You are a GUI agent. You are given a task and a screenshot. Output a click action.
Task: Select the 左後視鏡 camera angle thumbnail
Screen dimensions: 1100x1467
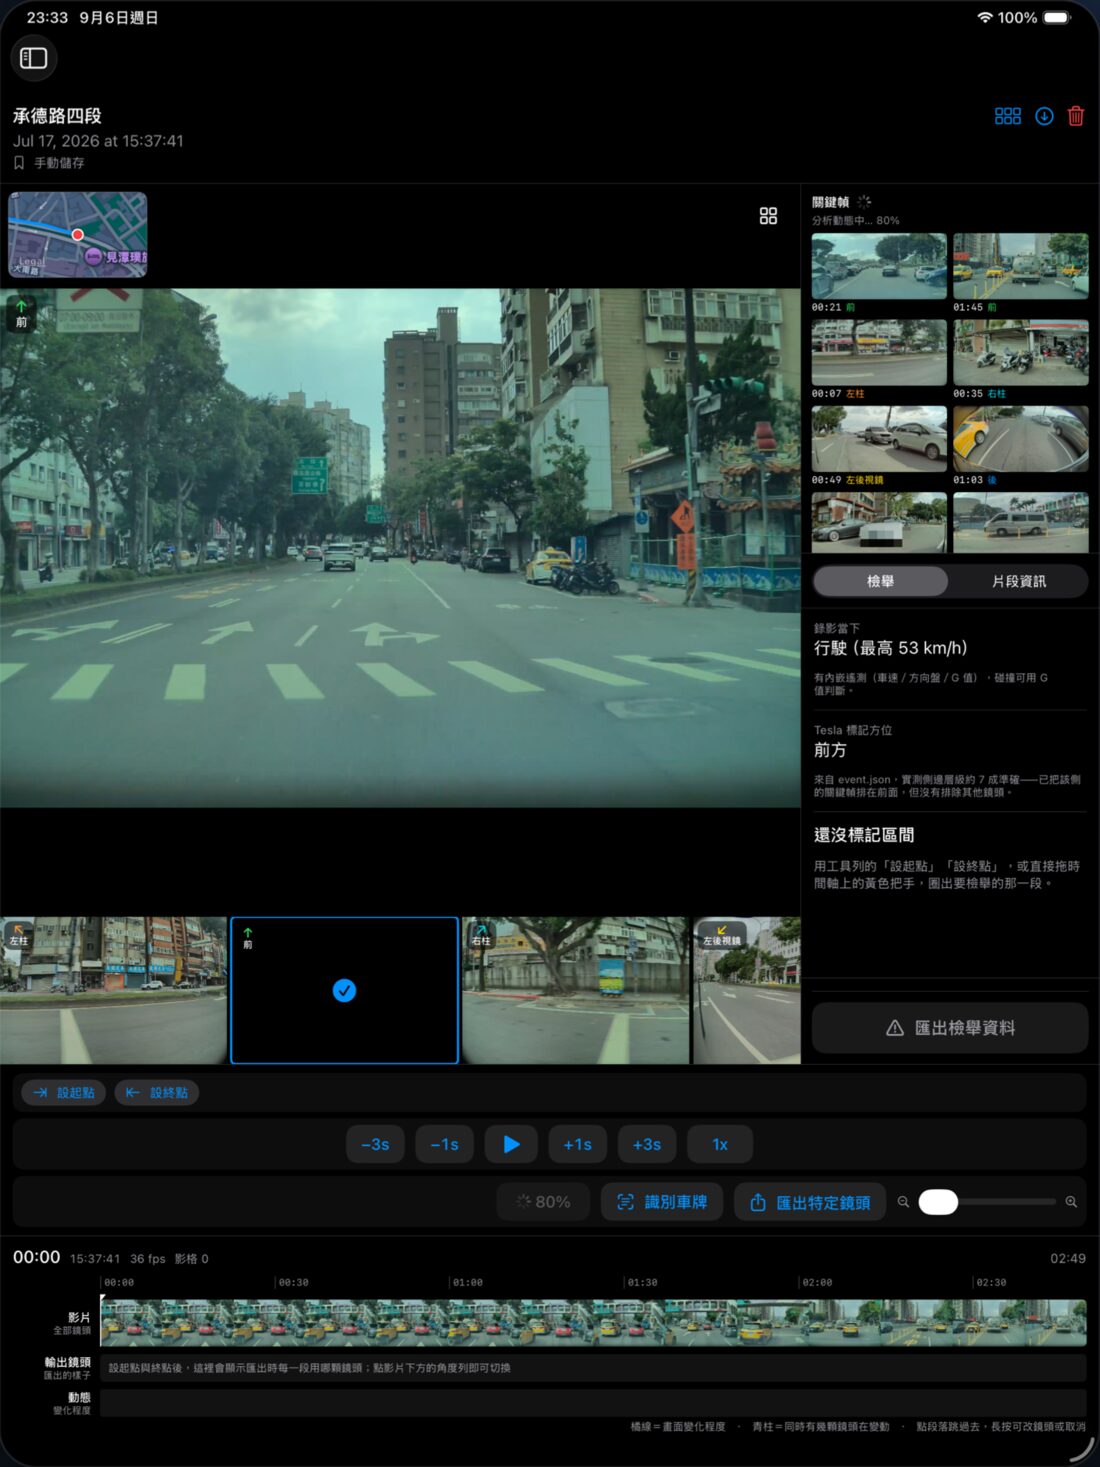click(746, 990)
